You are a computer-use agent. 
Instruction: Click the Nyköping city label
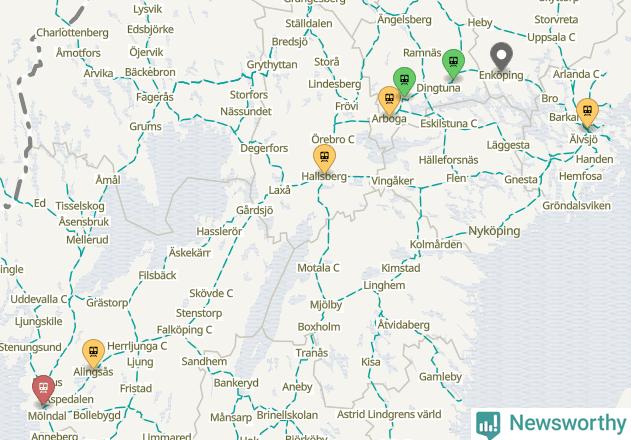[494, 231]
